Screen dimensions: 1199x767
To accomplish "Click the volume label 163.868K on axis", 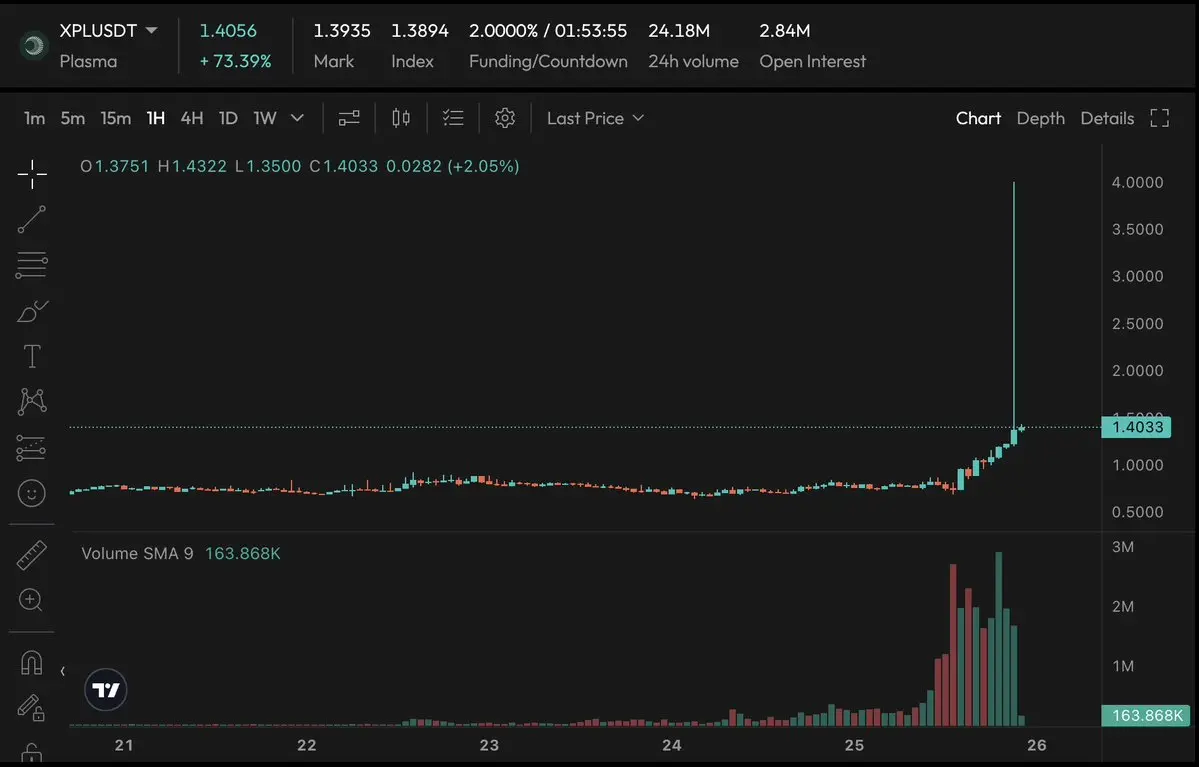I will pos(1145,715).
